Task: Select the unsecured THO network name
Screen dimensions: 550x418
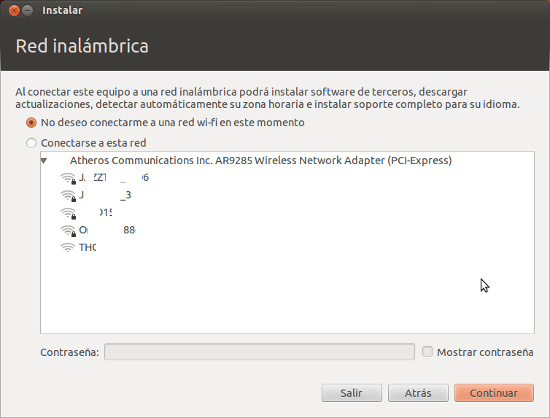Action: coord(87,248)
